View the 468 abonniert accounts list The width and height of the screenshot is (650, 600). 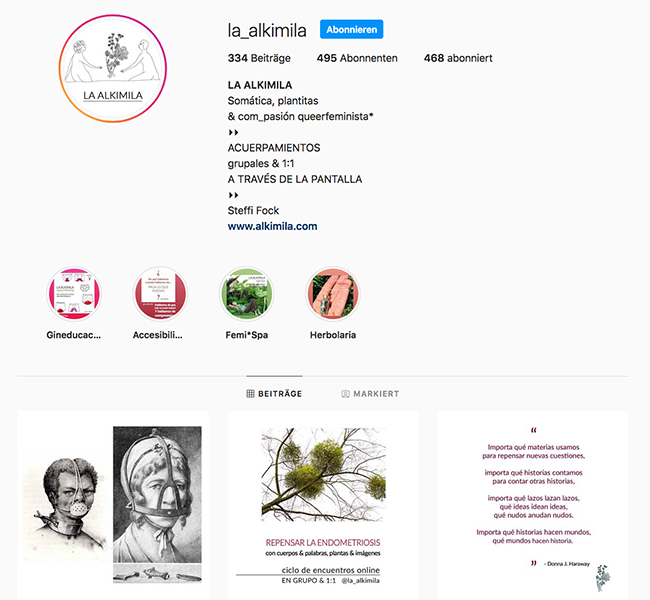tap(458, 58)
